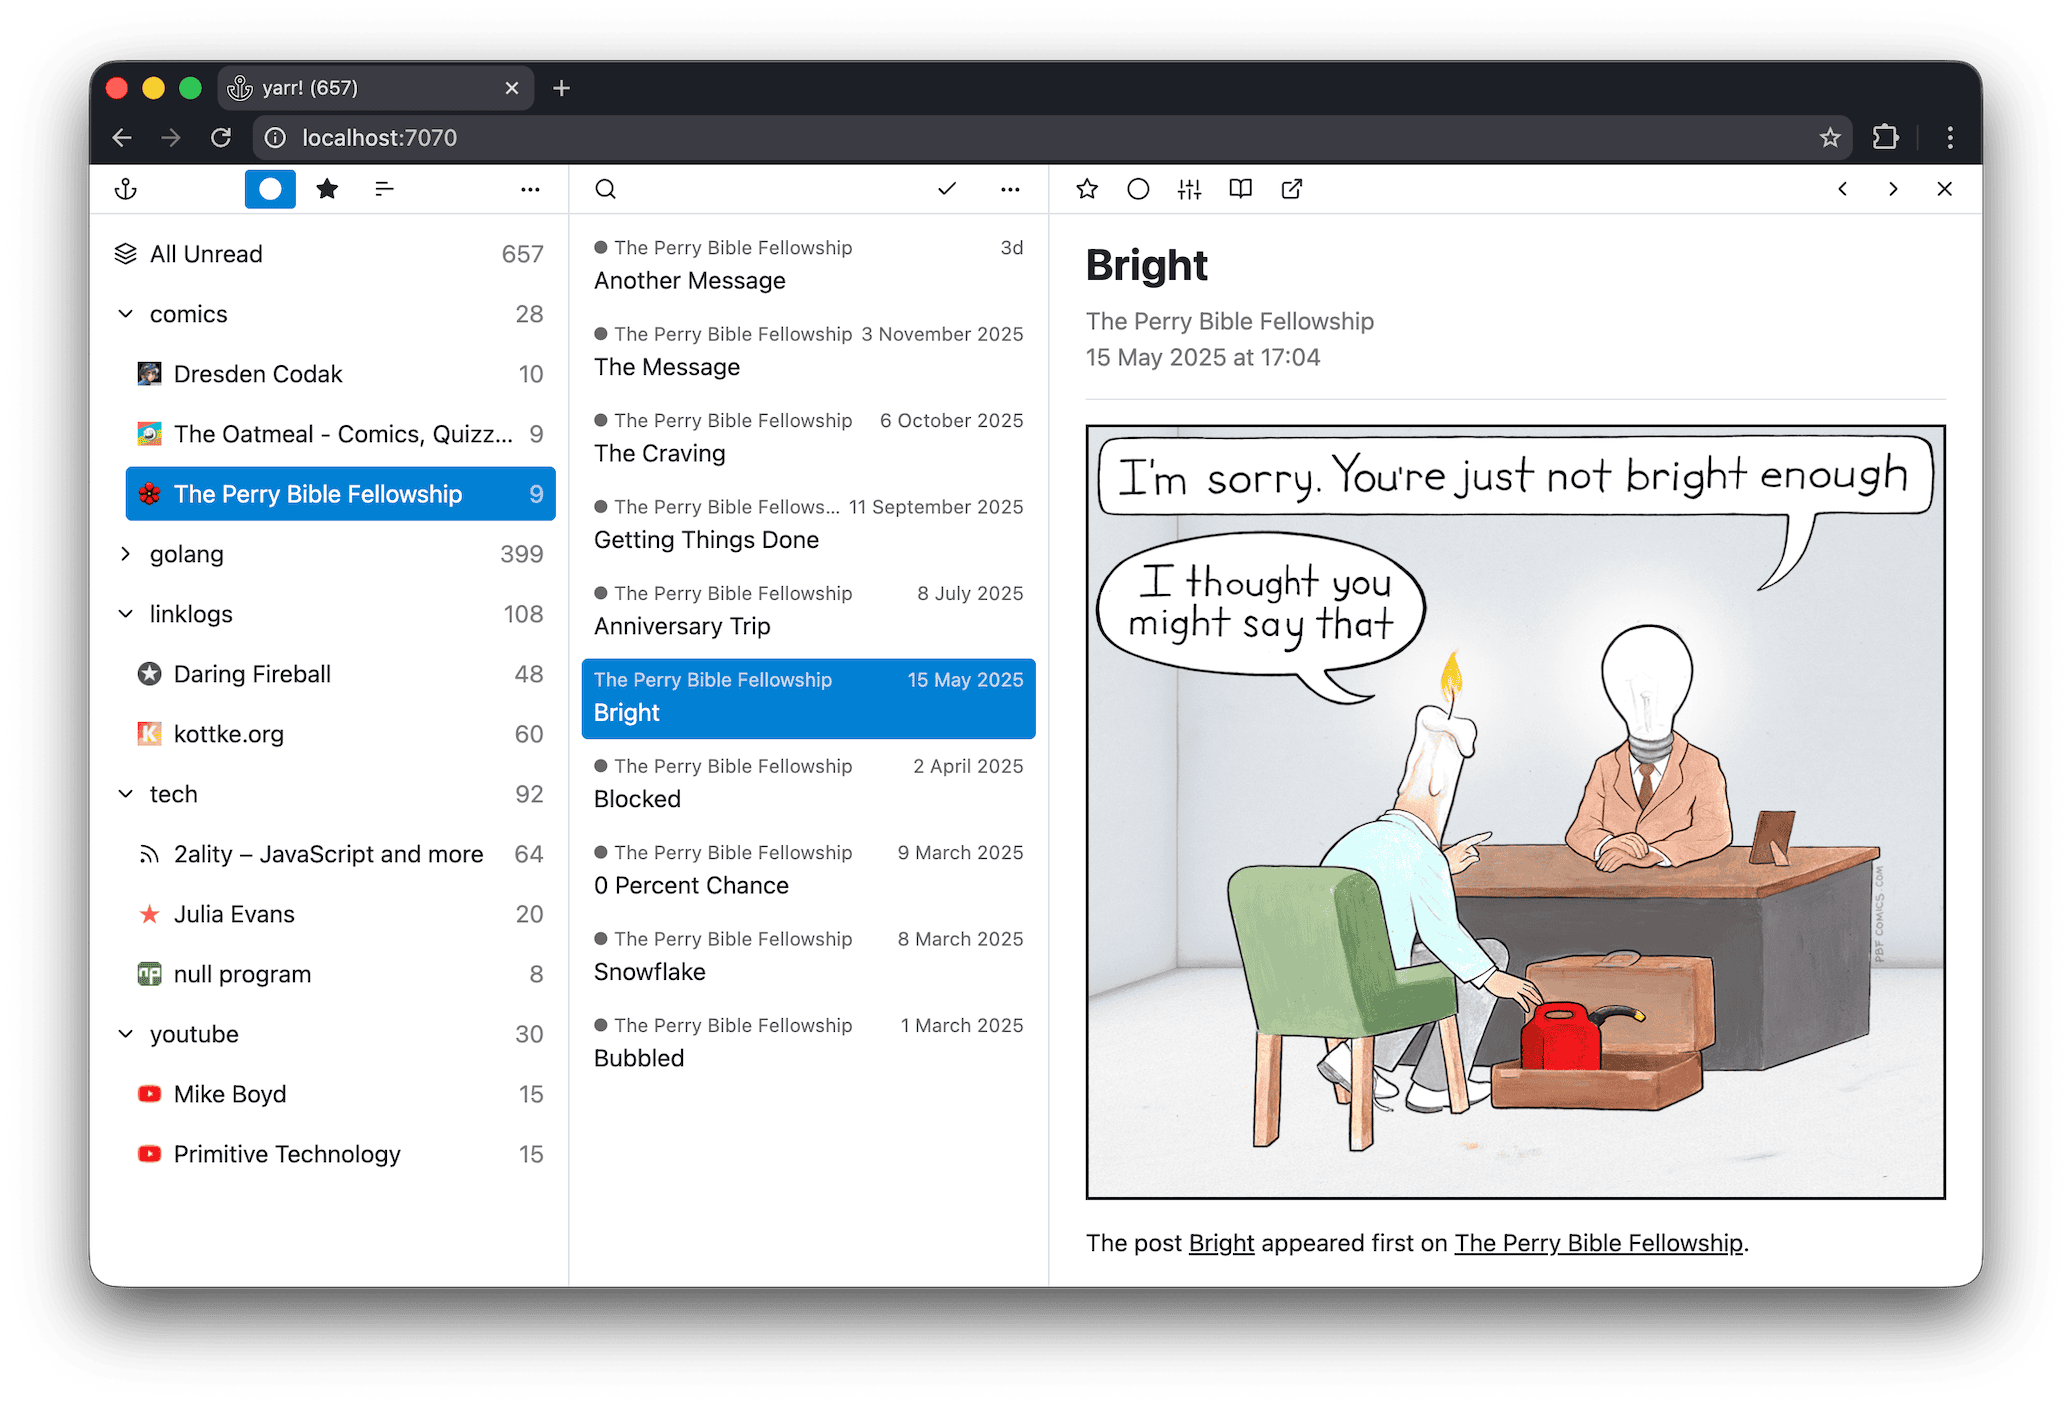Screen dimensions: 2072x1405
Task: Show all items list filter
Action: (x=384, y=189)
